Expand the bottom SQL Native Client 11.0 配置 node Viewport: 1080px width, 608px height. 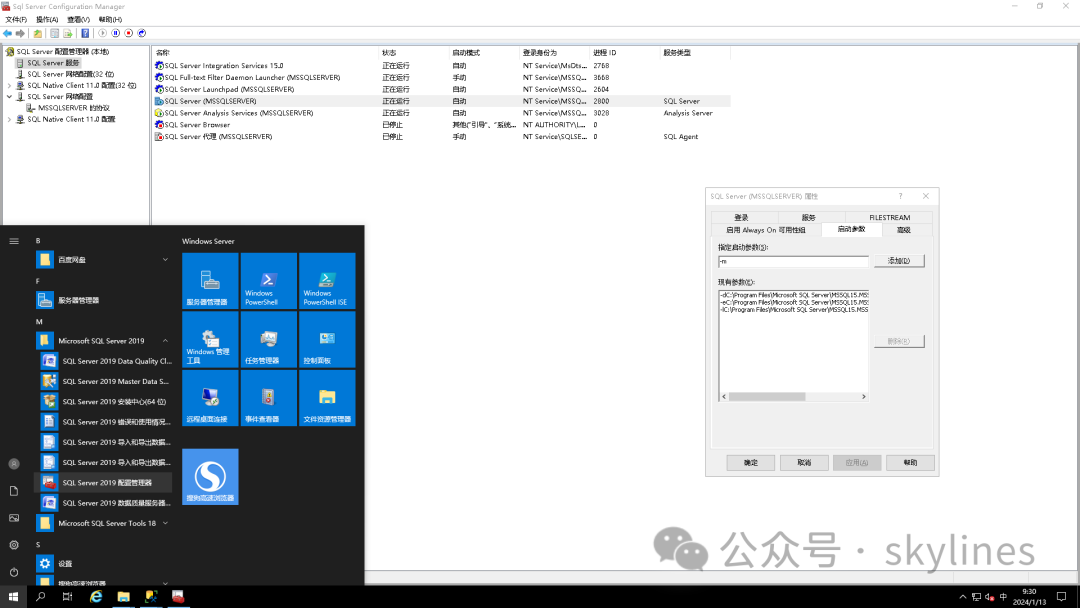(10, 119)
